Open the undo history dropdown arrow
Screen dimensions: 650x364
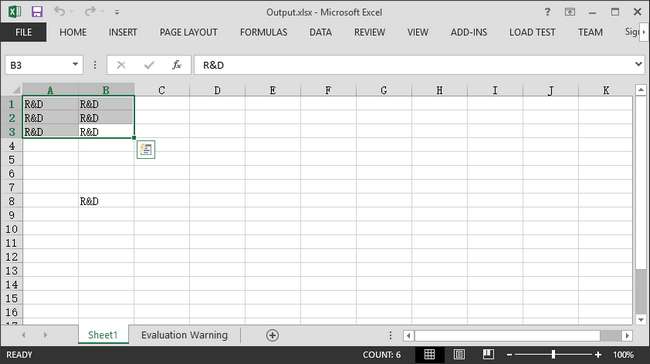click(72, 12)
